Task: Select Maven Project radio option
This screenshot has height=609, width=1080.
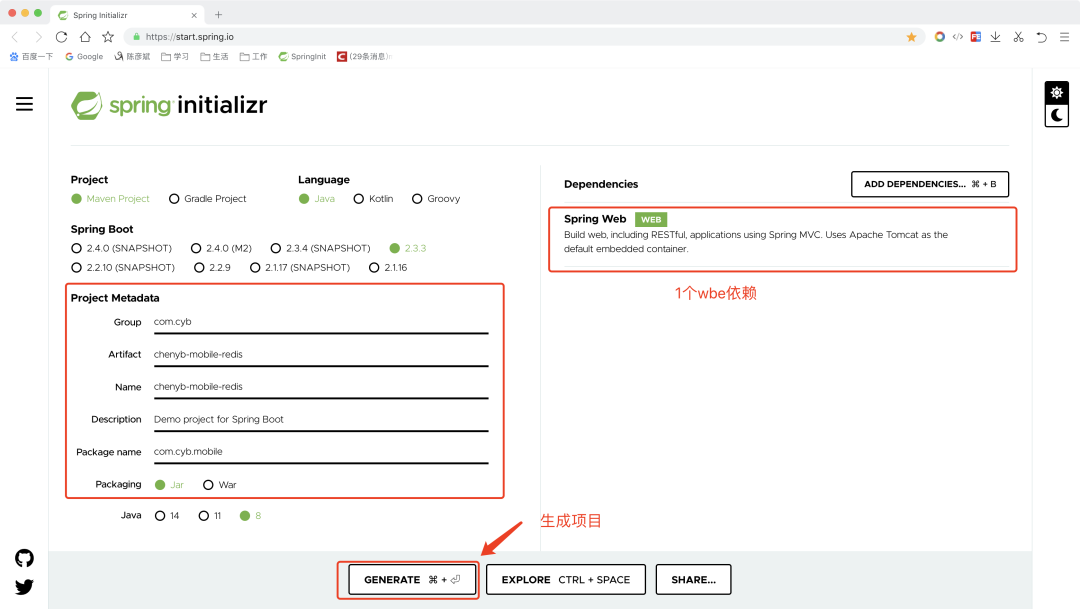Action: coord(110,199)
